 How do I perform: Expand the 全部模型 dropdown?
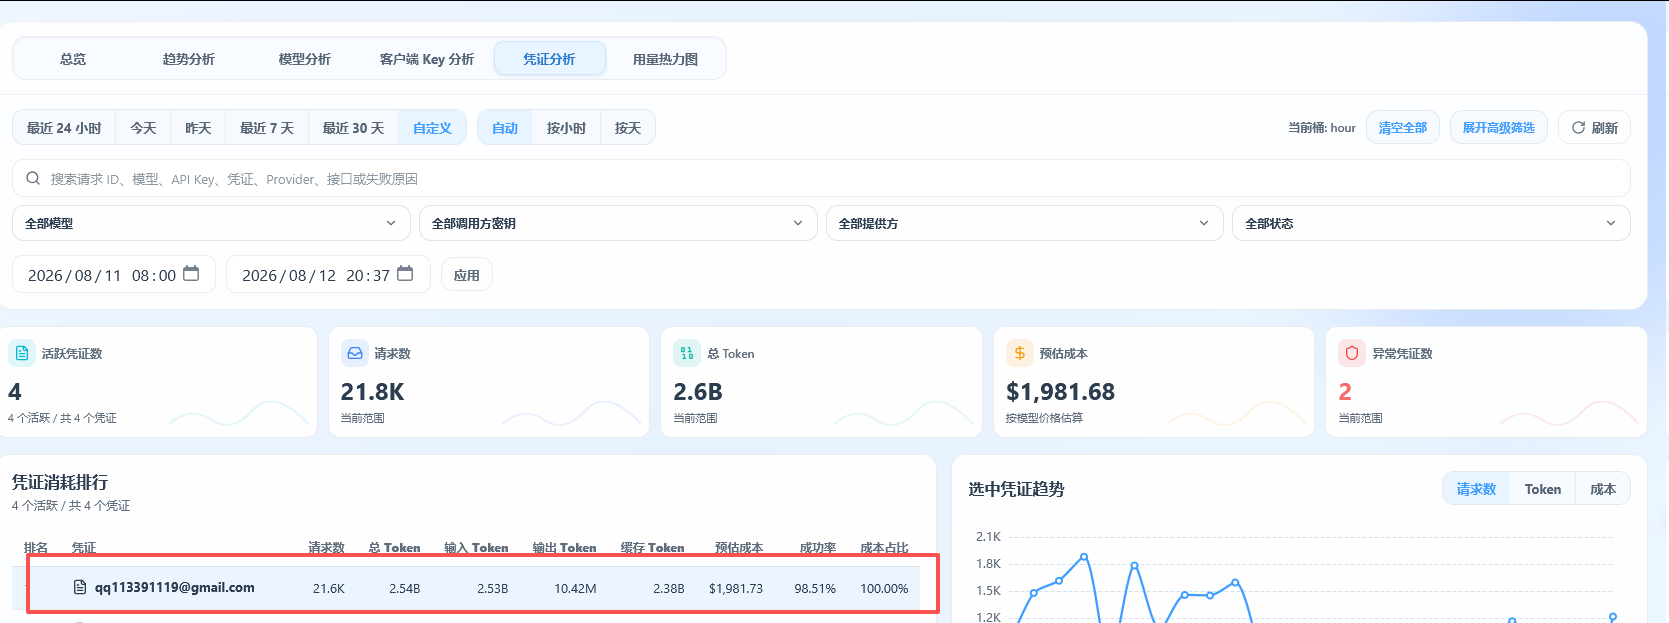click(x=211, y=223)
